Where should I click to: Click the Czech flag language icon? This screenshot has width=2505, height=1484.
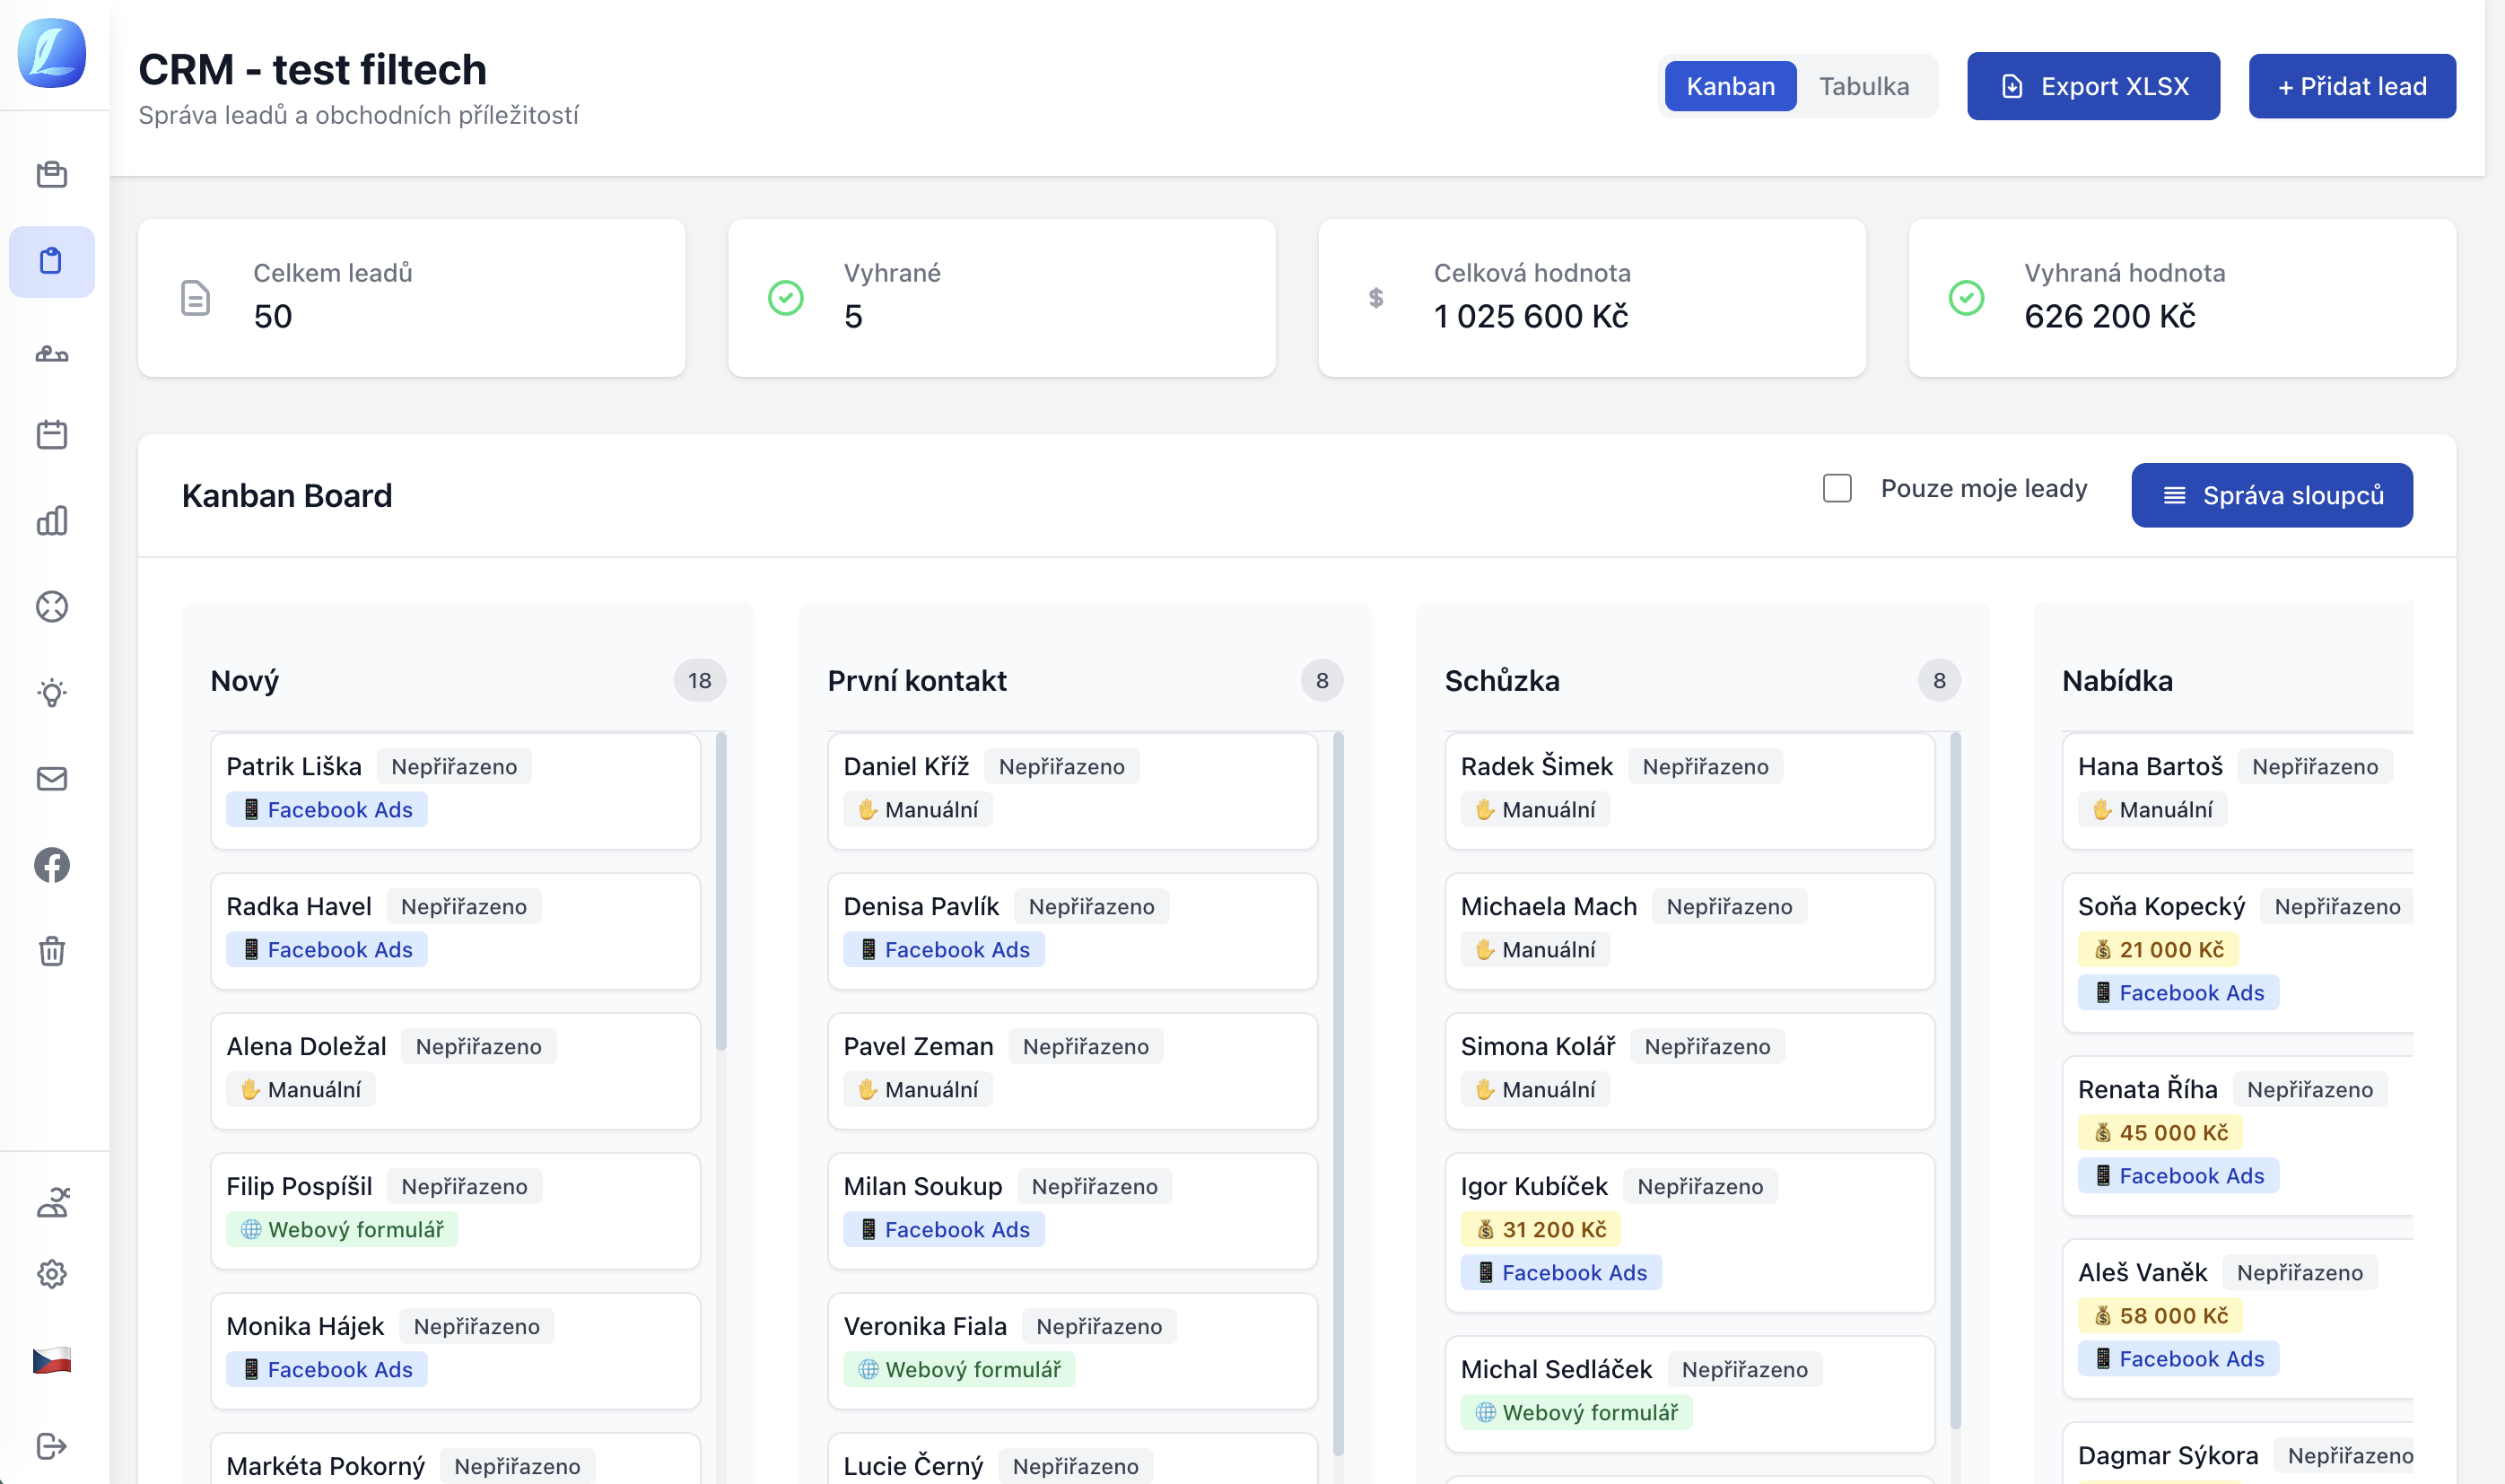[x=52, y=1360]
